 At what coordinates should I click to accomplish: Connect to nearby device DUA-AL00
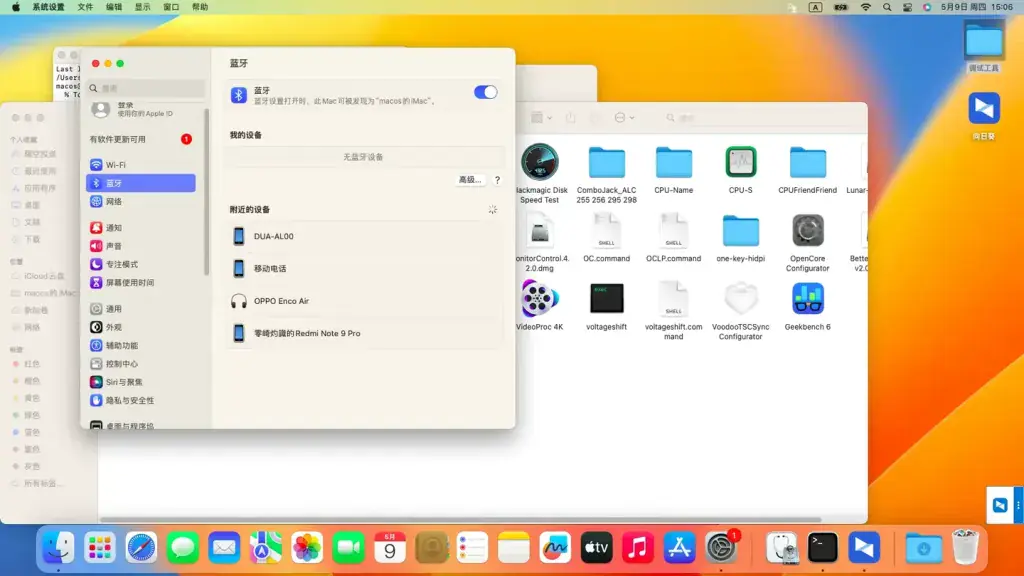pos(364,236)
